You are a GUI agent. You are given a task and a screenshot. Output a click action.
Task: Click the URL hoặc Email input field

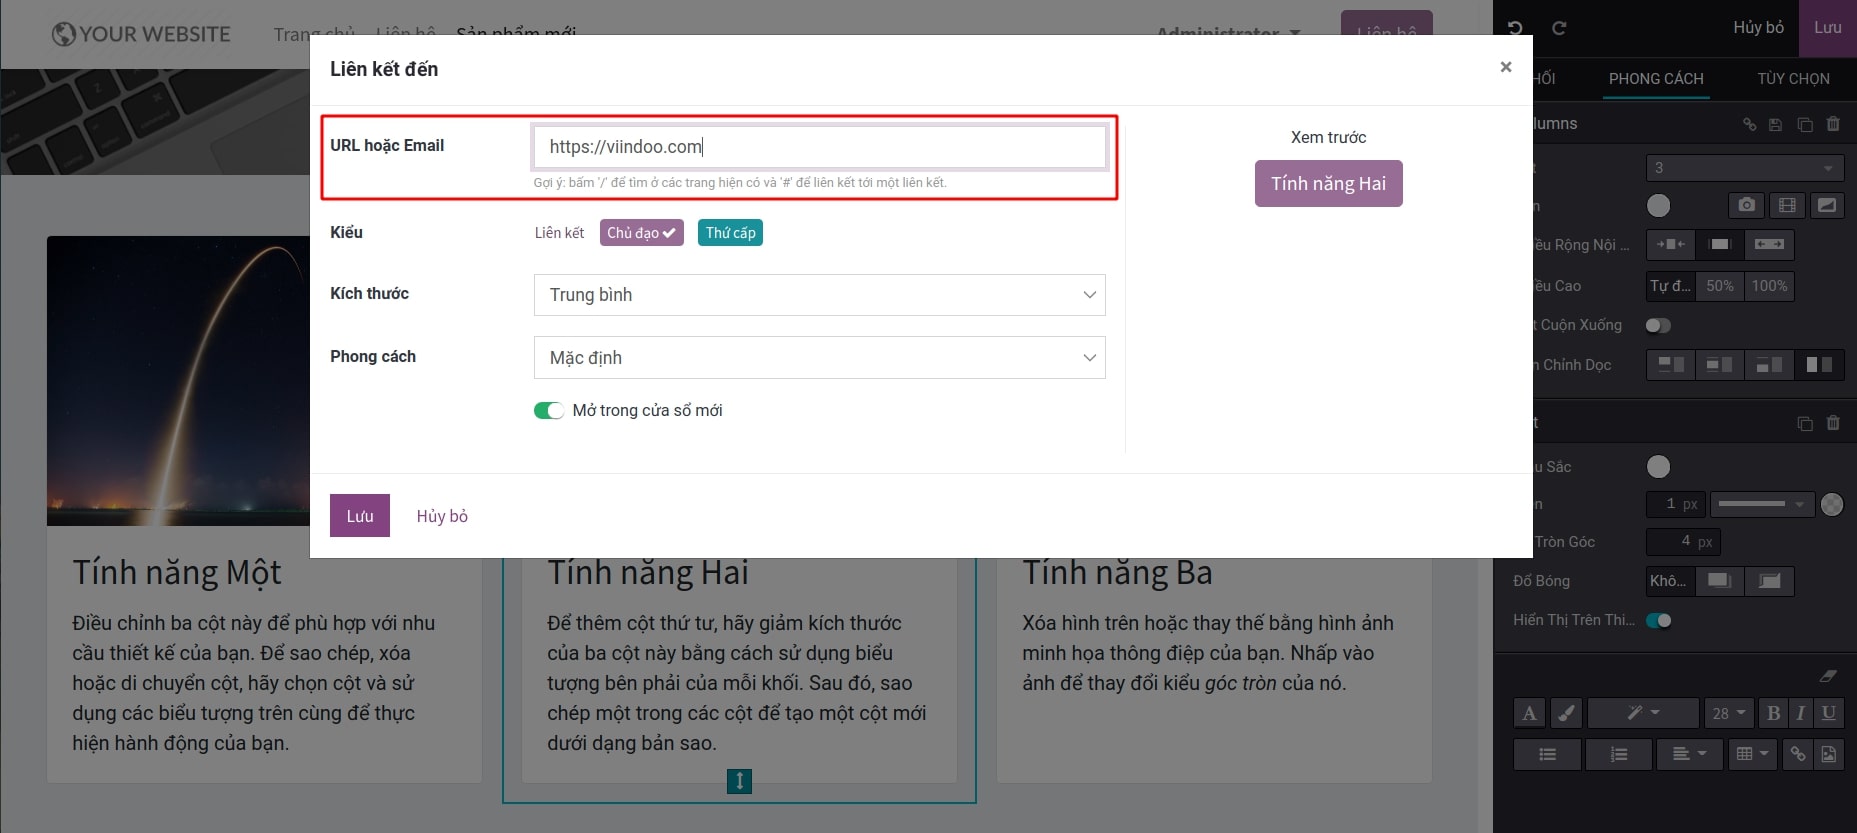(820, 147)
